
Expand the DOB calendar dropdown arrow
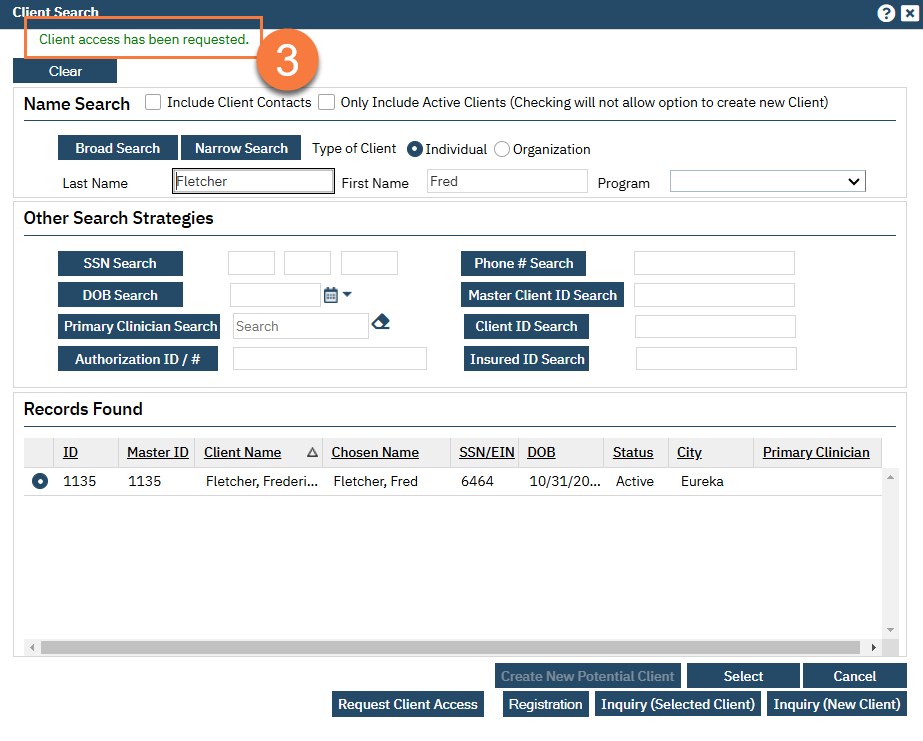click(x=347, y=295)
